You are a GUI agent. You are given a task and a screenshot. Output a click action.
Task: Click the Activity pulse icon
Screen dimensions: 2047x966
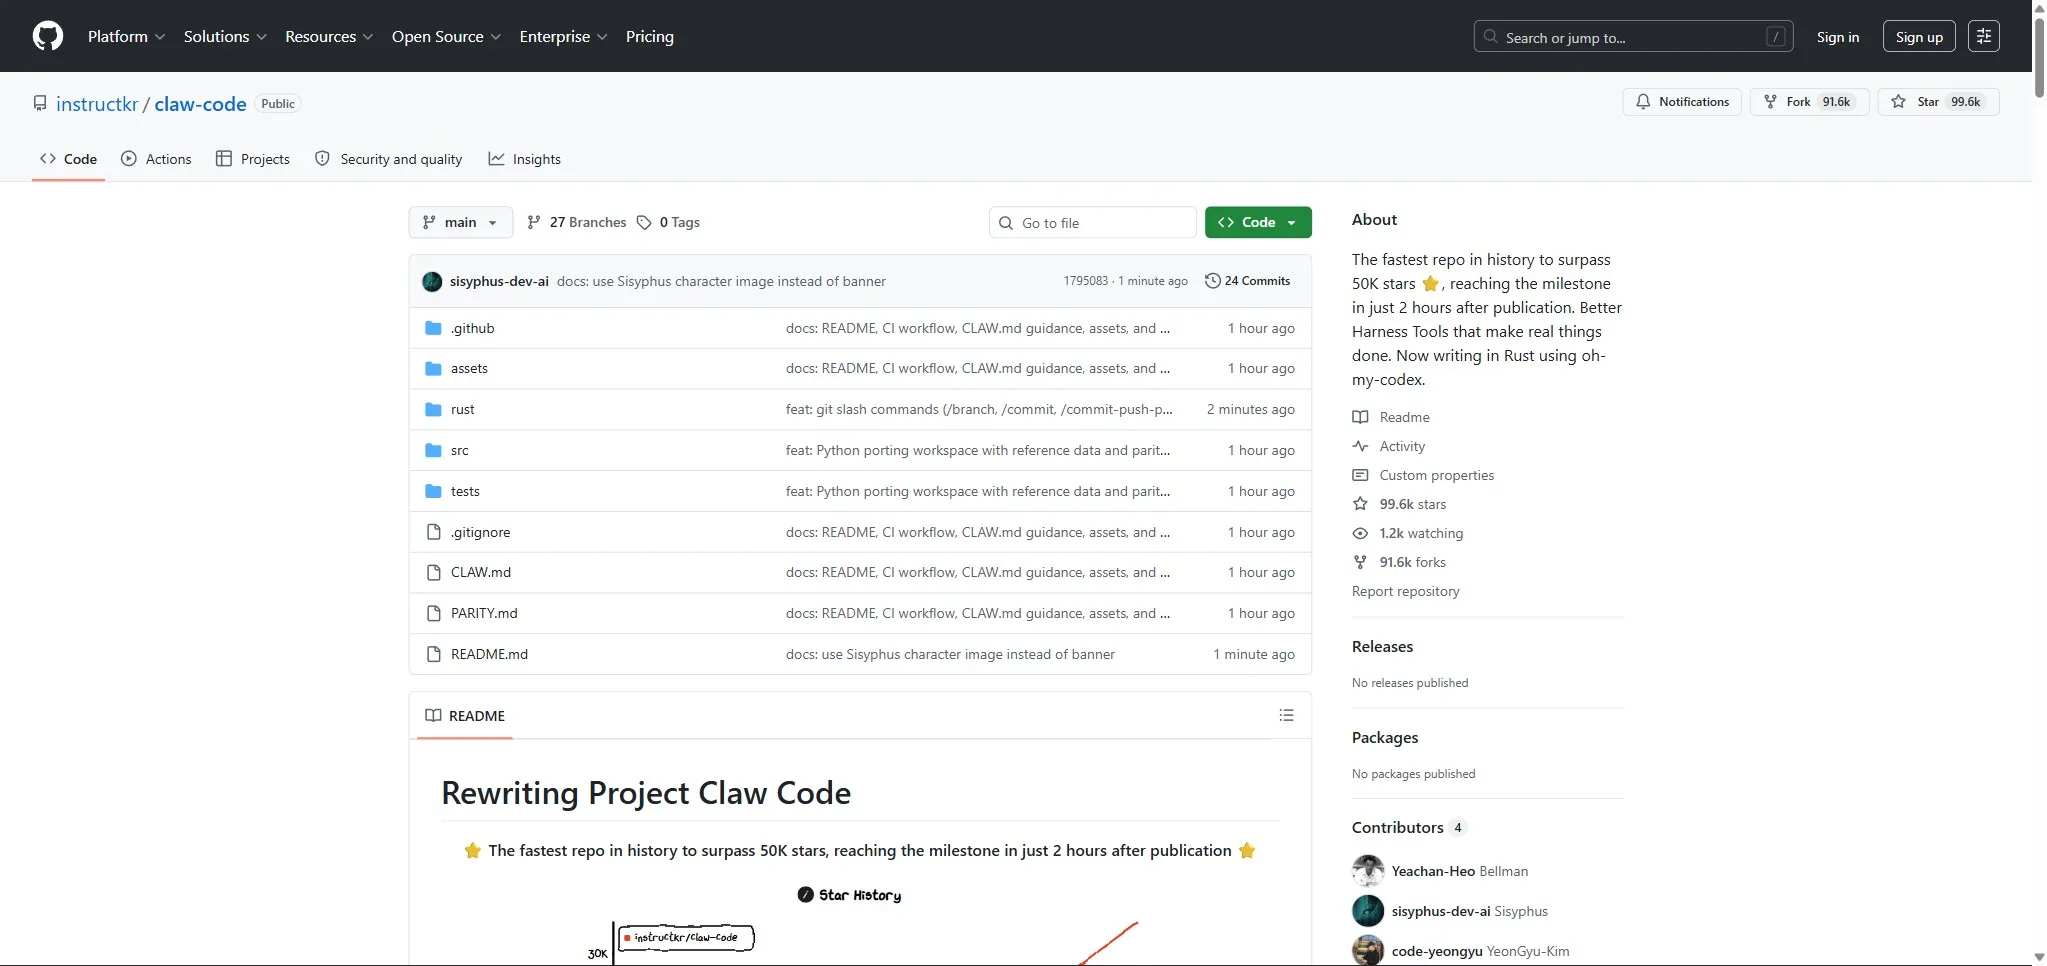(1361, 446)
